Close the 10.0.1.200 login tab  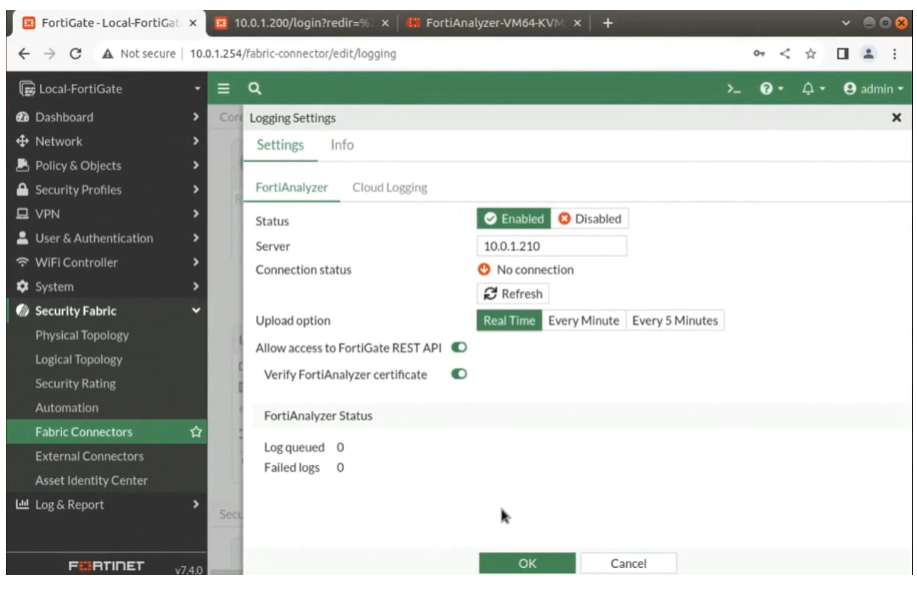(385, 23)
